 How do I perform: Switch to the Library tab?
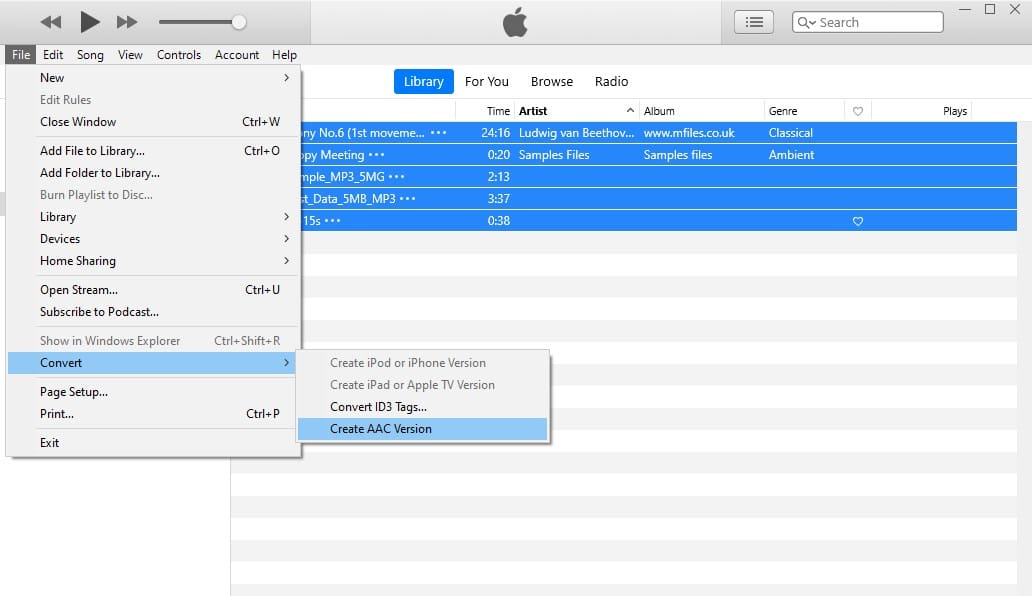(x=424, y=82)
